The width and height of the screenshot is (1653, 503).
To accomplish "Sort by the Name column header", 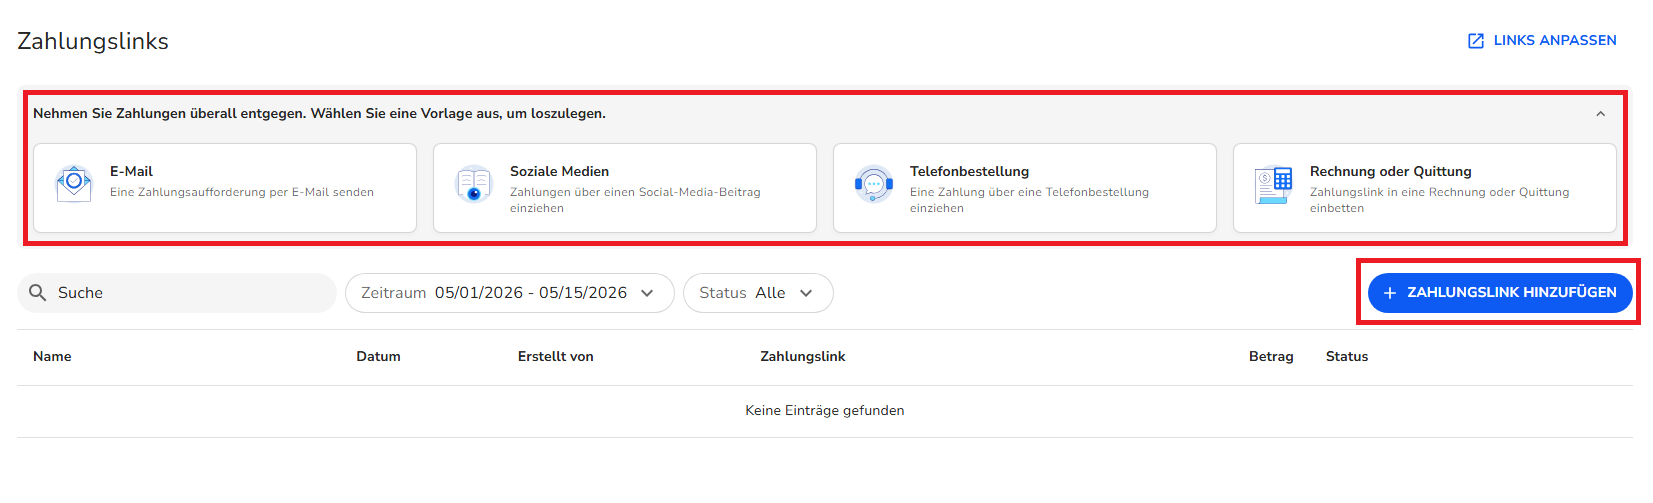I will point(52,357).
